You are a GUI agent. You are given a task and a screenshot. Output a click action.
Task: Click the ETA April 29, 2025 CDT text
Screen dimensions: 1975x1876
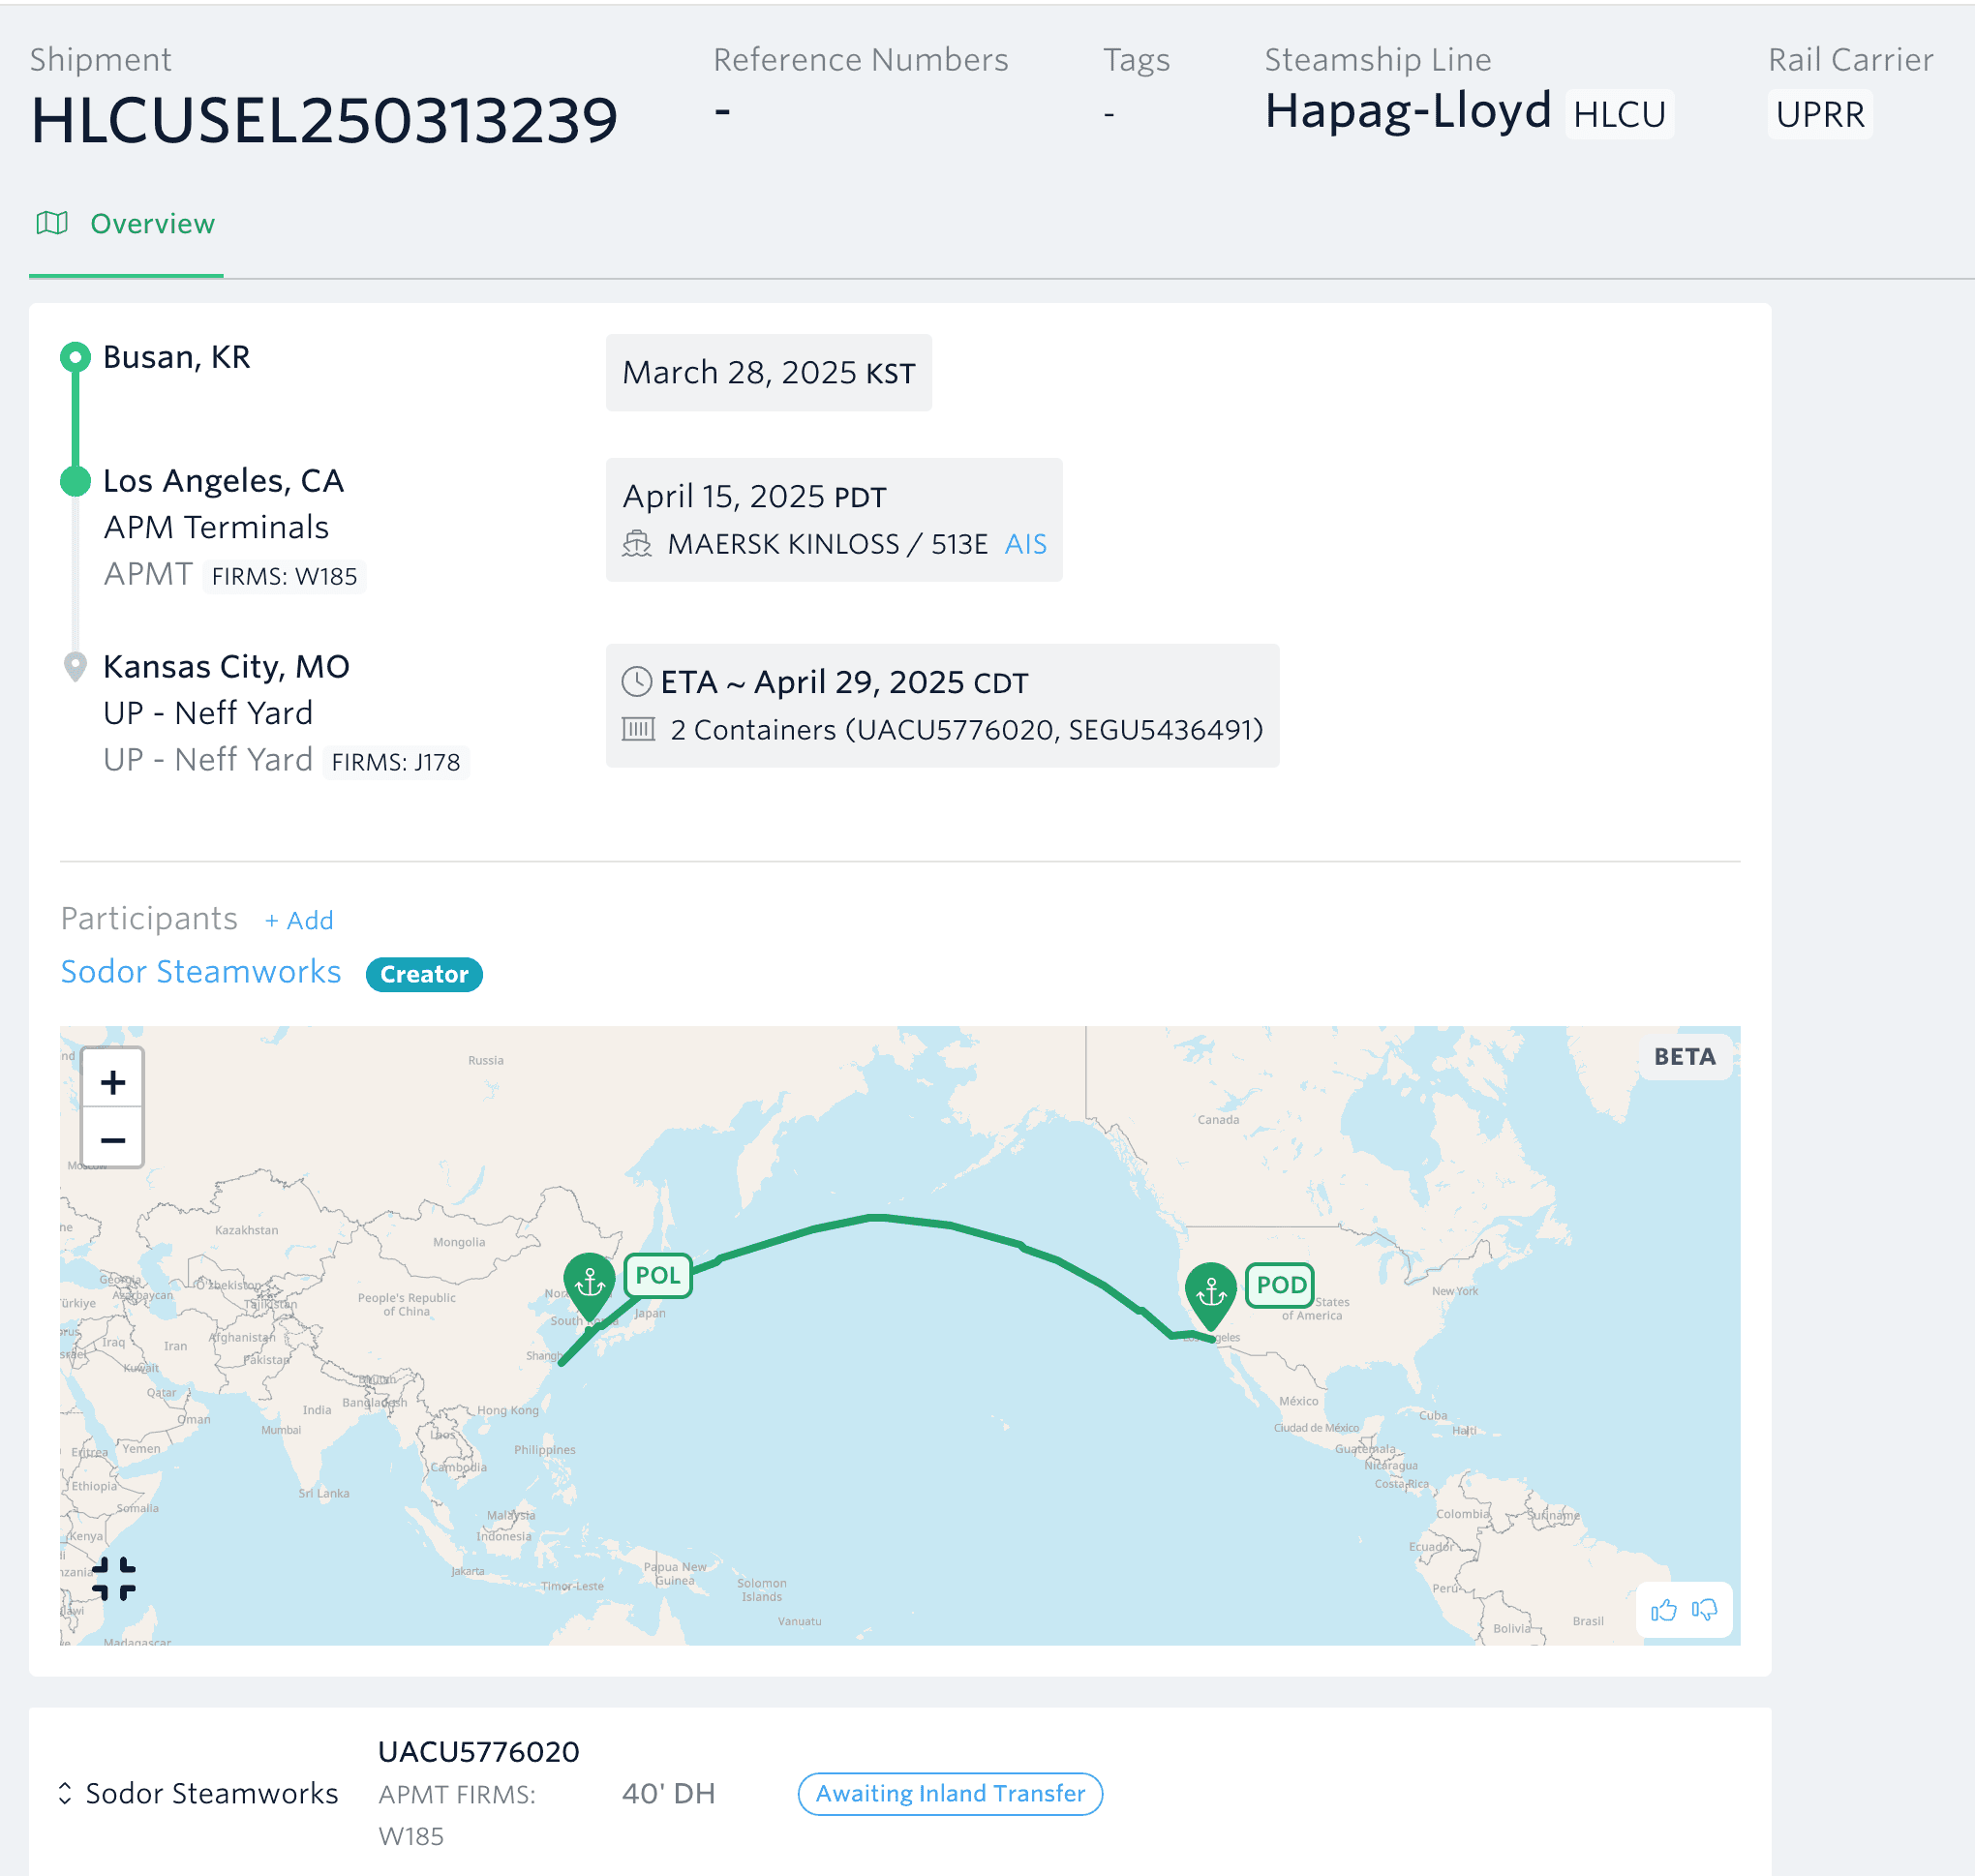pyautogui.click(x=845, y=683)
